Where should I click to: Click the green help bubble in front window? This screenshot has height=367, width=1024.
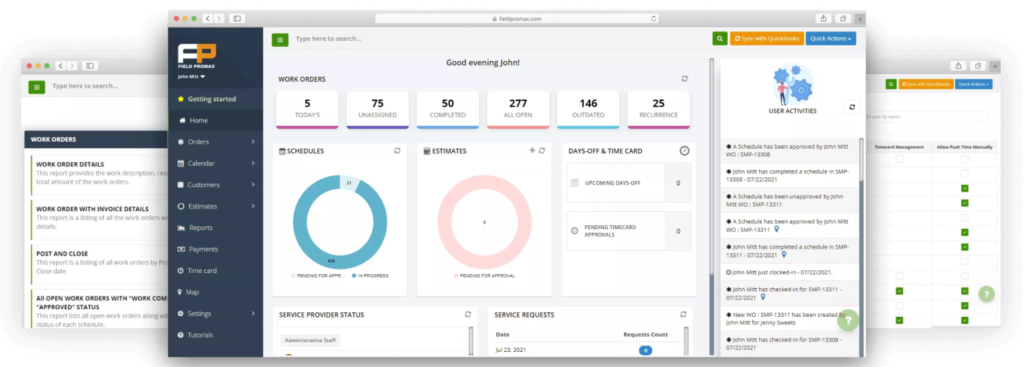(848, 320)
